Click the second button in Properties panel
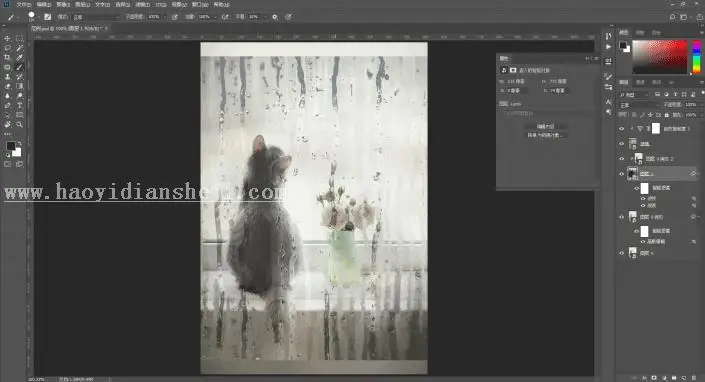 (545, 135)
